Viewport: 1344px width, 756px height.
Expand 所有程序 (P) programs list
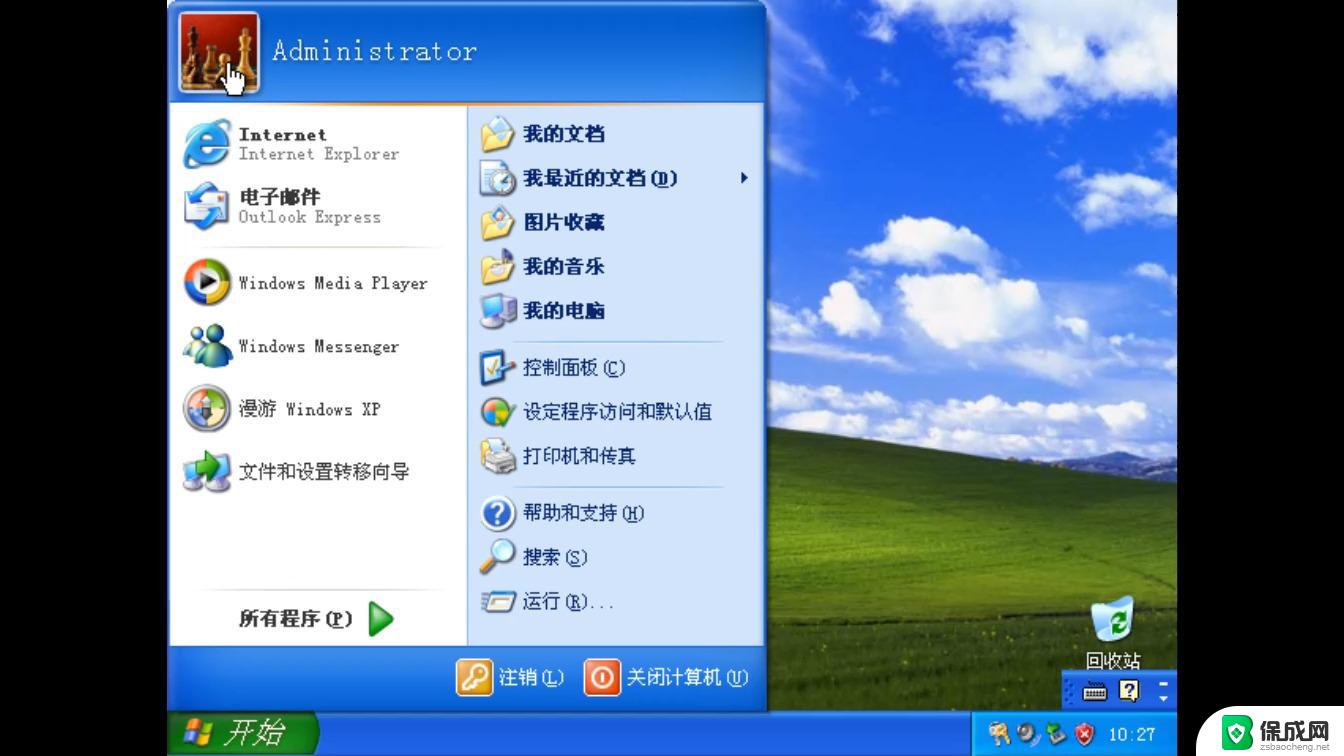(x=317, y=619)
